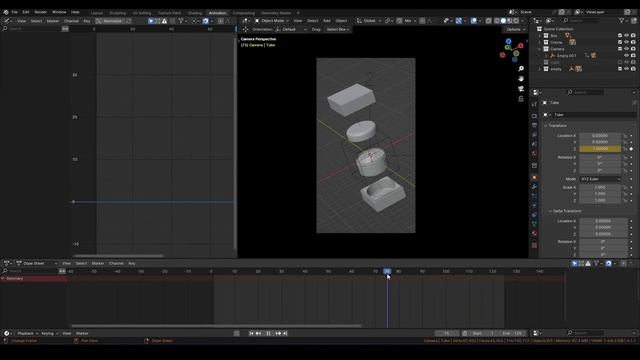Open the orange Object properties tab
The height and width of the screenshot is (360, 640).
tap(534, 178)
